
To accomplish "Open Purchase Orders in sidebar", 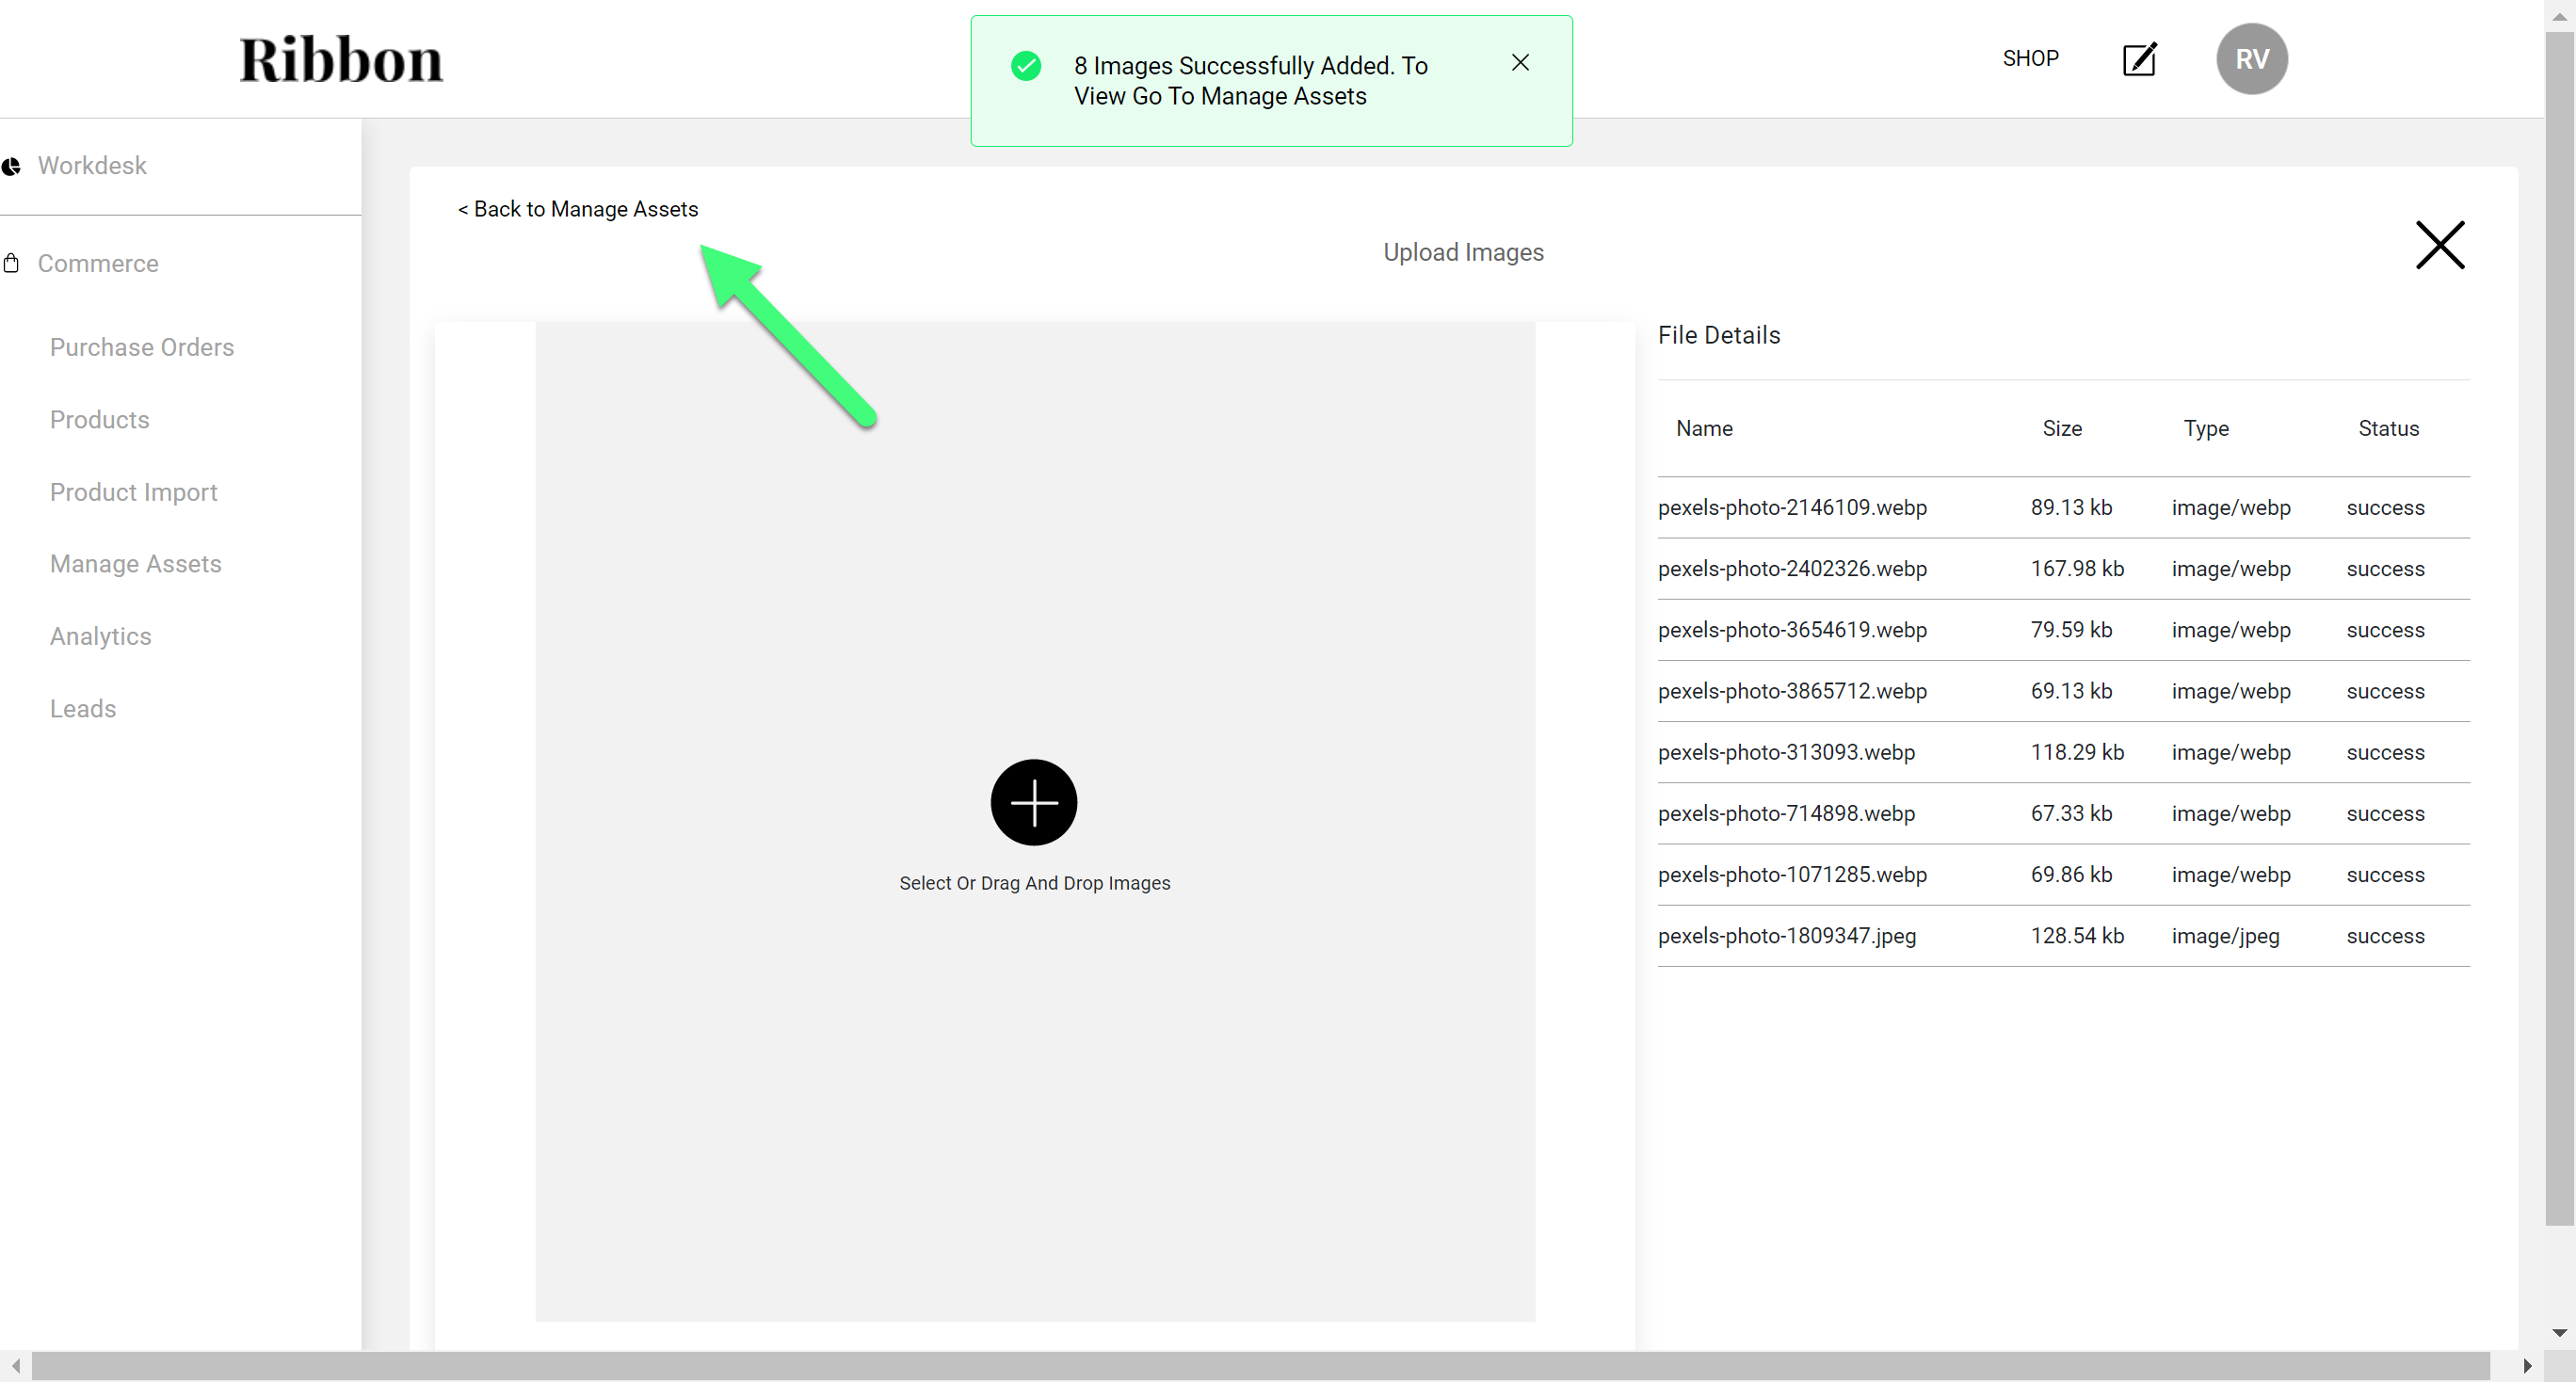I will point(142,347).
